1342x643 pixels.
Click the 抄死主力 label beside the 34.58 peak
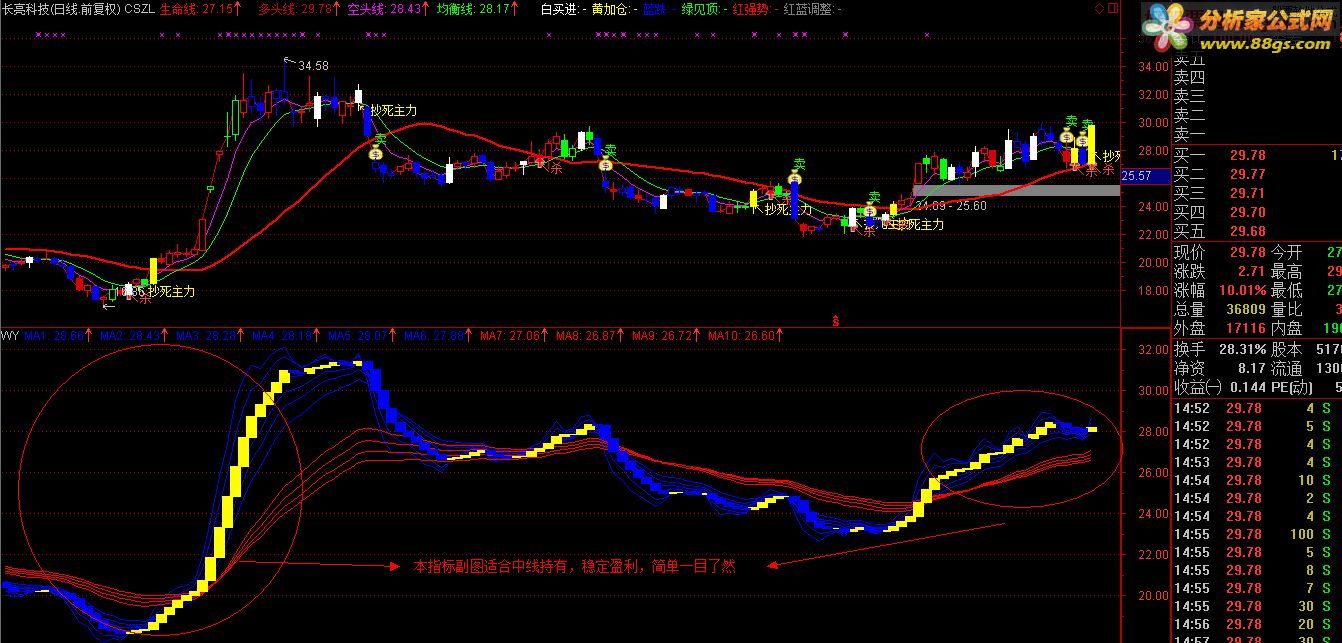click(x=392, y=110)
